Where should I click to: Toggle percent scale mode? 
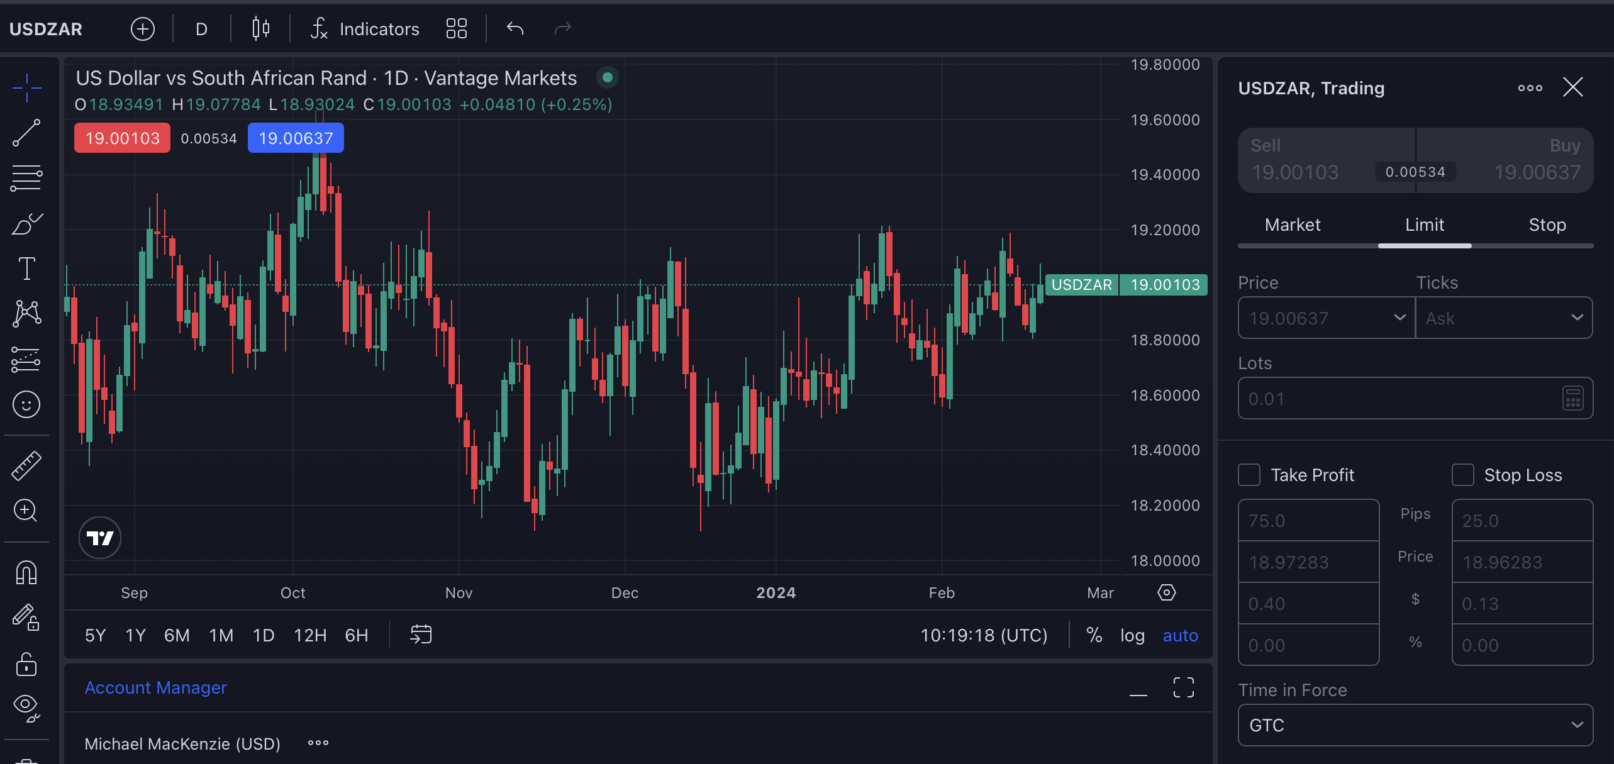pos(1094,635)
